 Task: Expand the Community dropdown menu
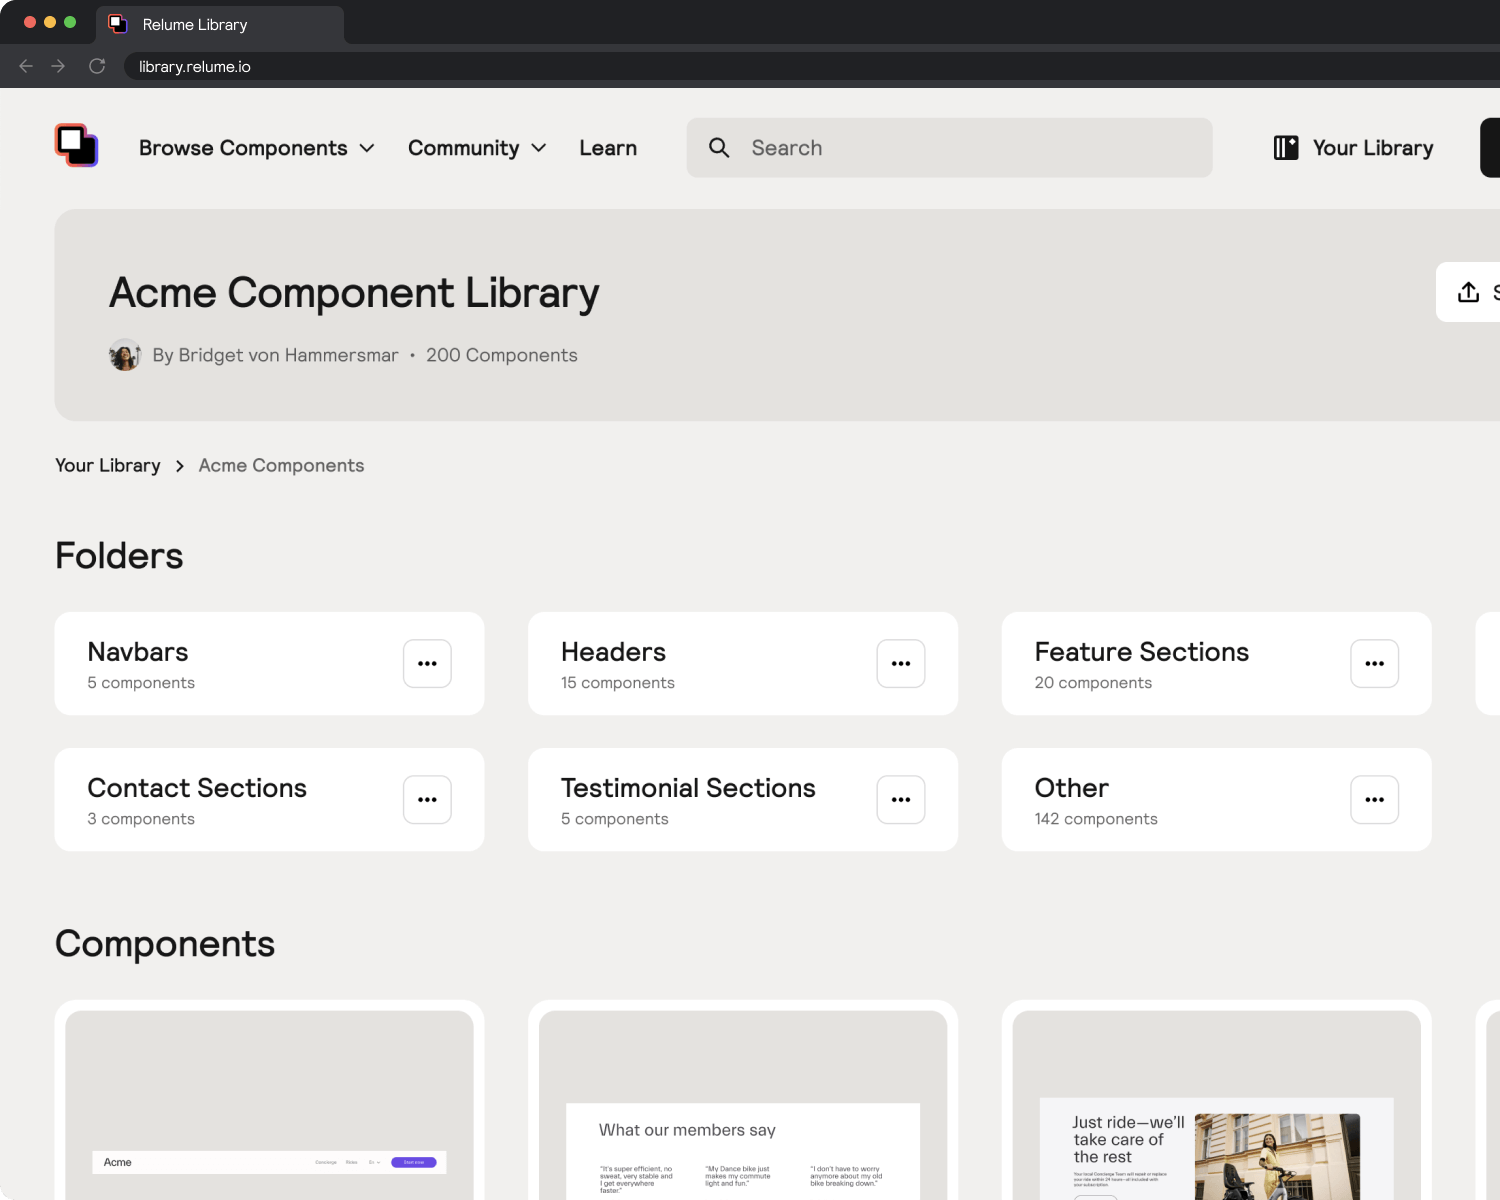tap(477, 148)
